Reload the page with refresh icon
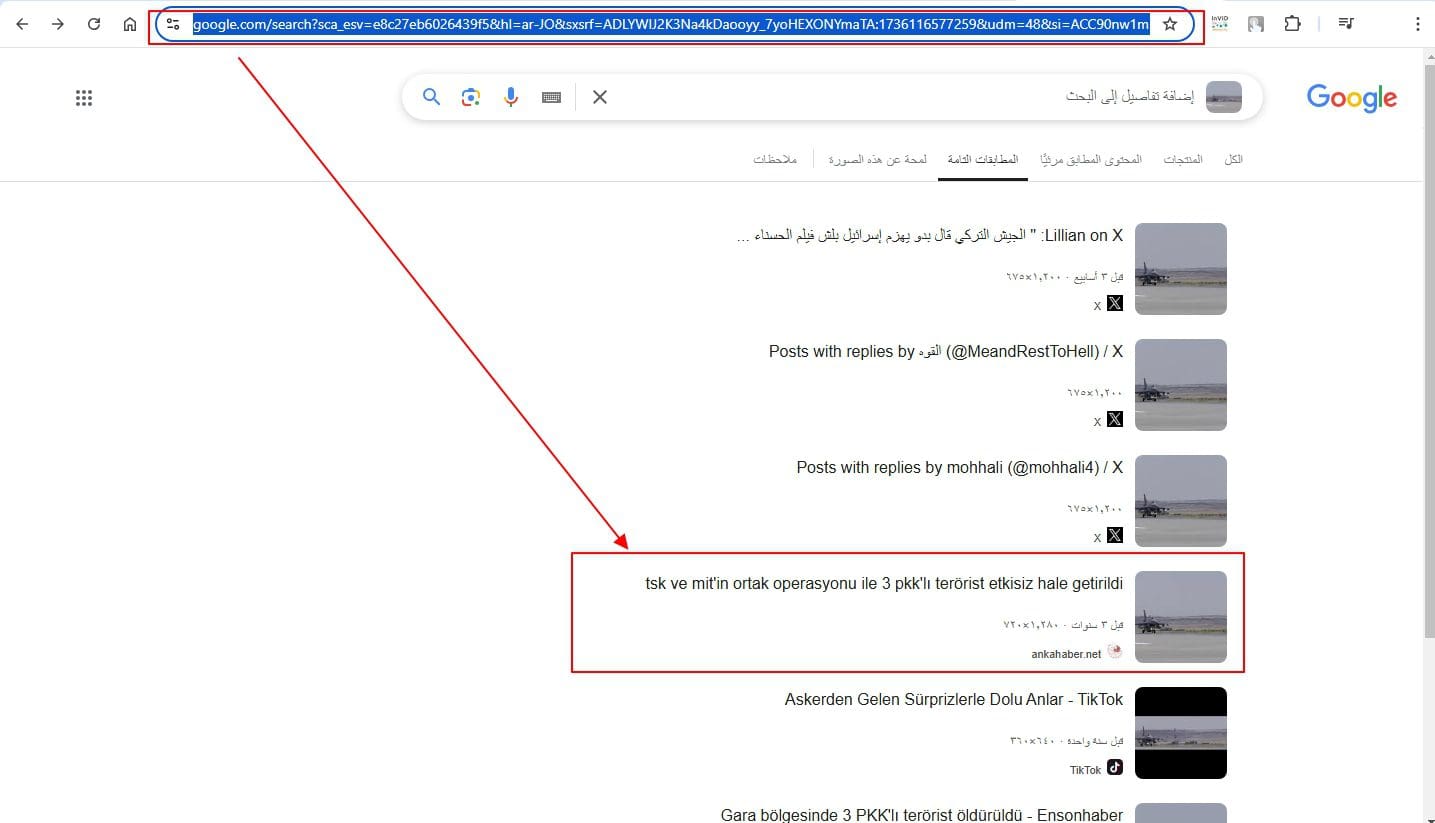This screenshot has height=823, width=1435. [94, 24]
